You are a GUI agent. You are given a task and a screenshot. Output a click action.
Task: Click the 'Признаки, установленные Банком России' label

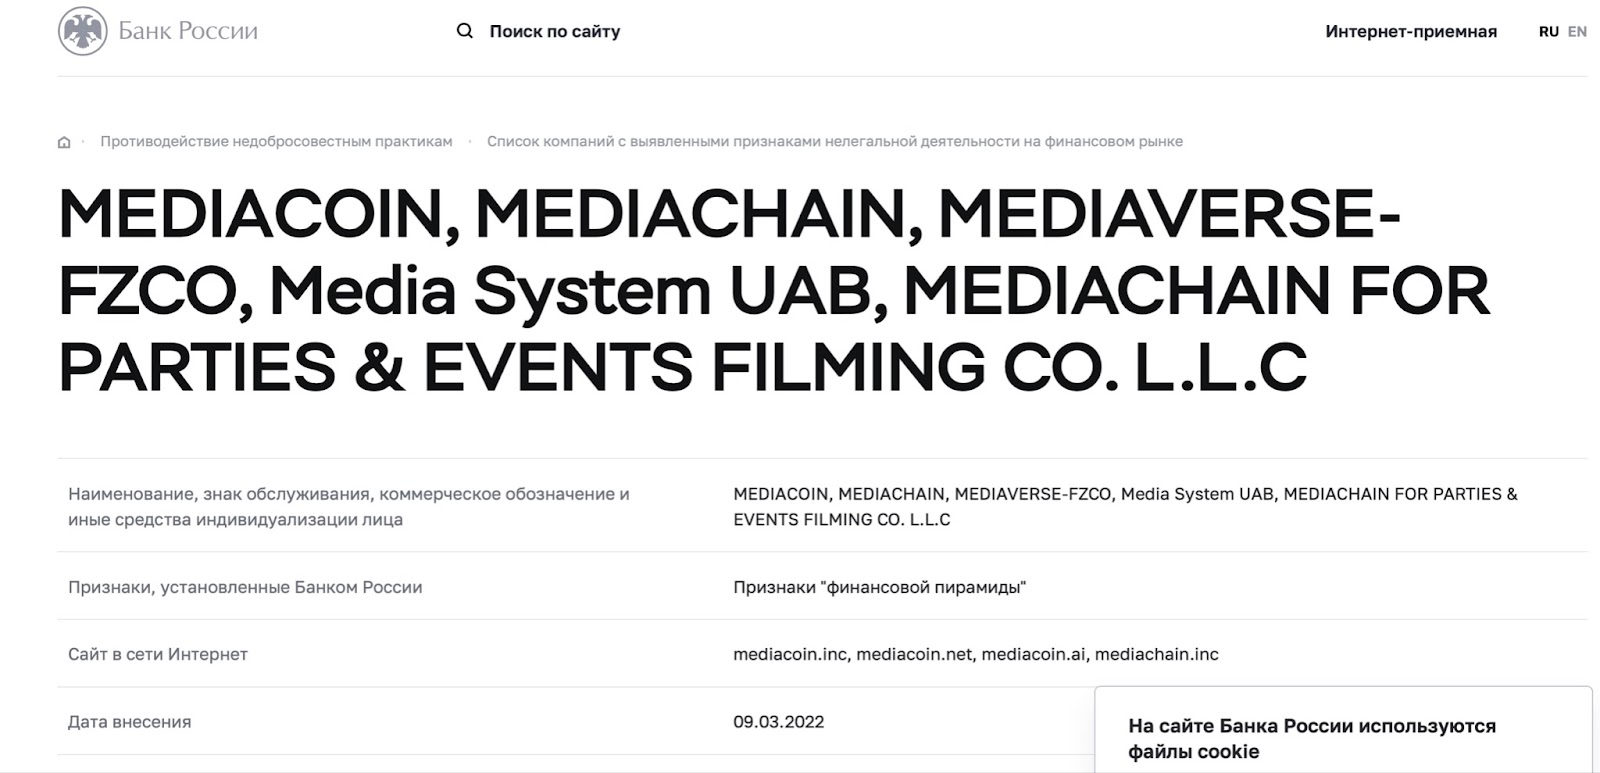pos(245,587)
